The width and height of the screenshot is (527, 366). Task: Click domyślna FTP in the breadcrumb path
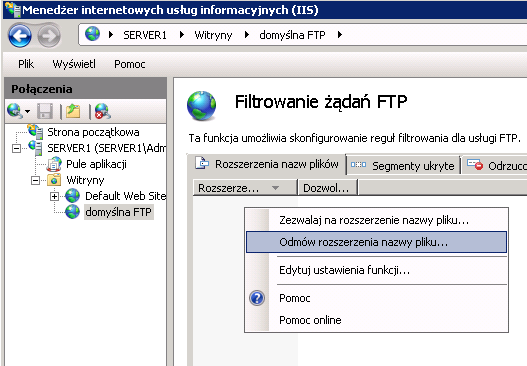[x=292, y=35]
